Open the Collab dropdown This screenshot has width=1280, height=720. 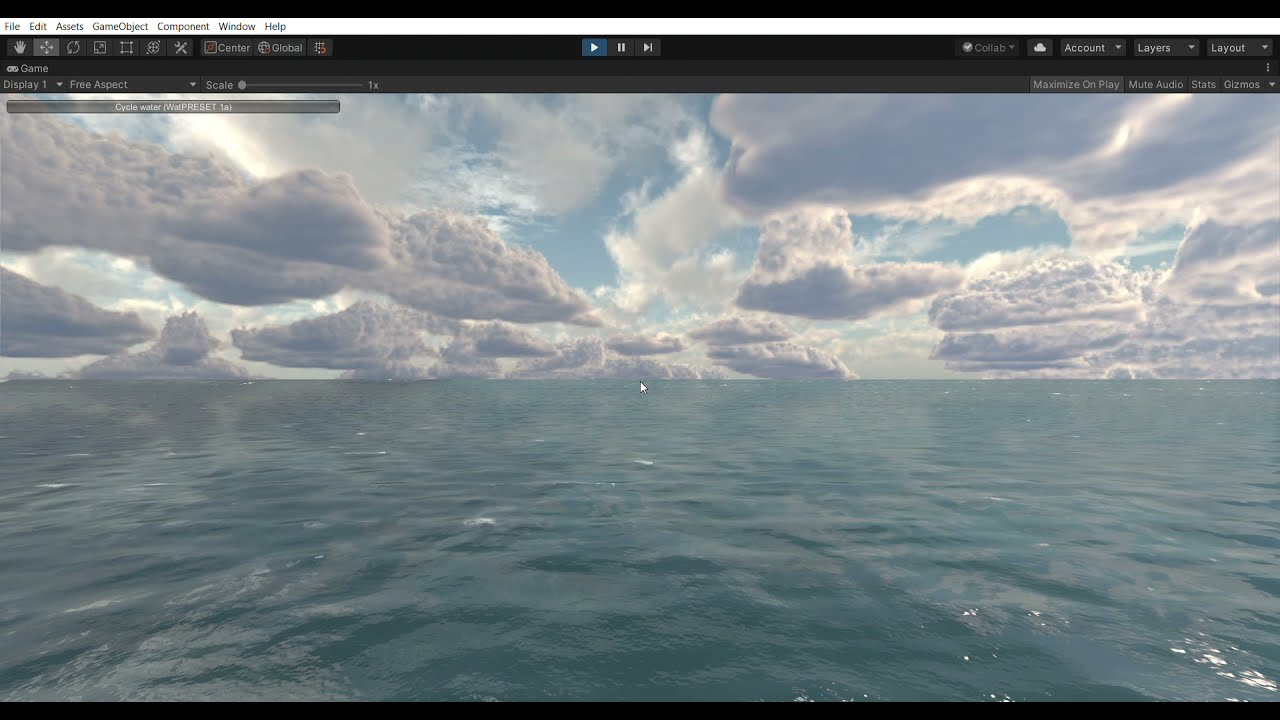click(989, 48)
